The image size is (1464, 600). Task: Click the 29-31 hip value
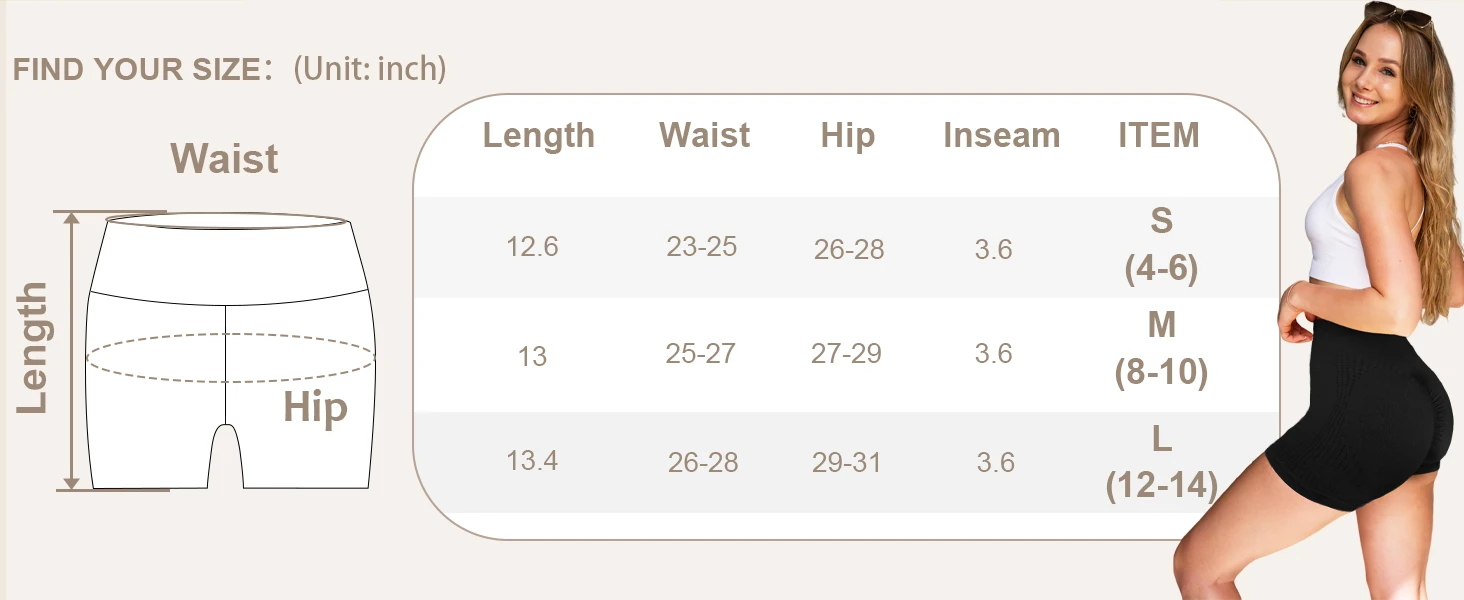coord(846,462)
